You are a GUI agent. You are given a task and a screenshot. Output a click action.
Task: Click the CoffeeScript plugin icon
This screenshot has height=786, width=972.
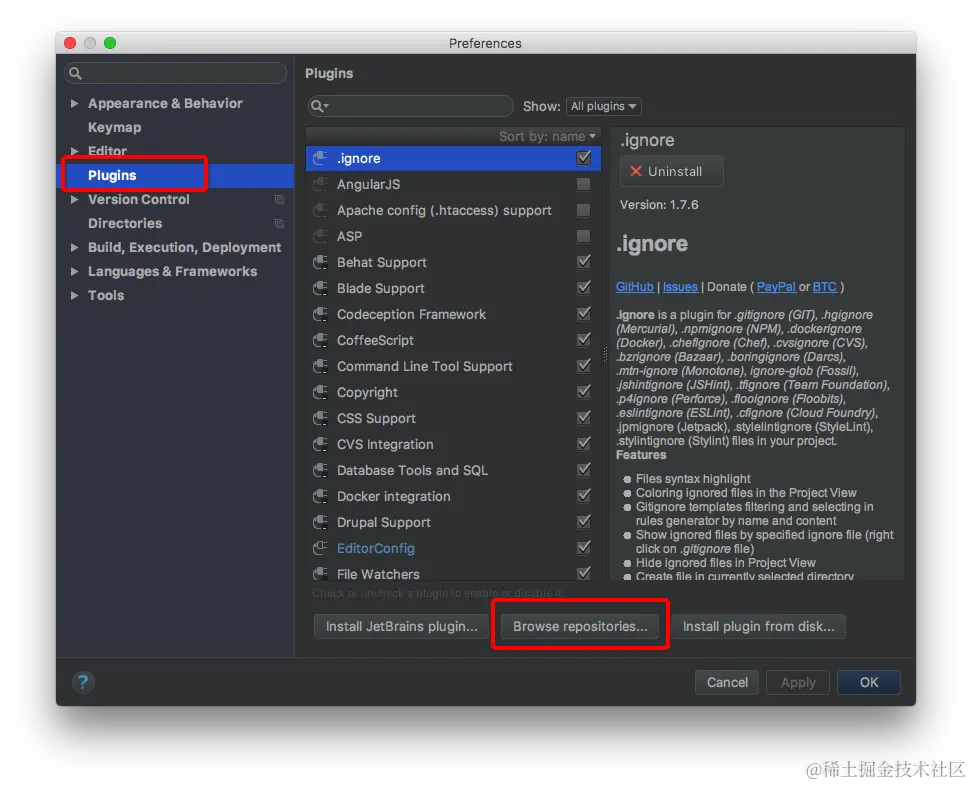pyautogui.click(x=320, y=340)
